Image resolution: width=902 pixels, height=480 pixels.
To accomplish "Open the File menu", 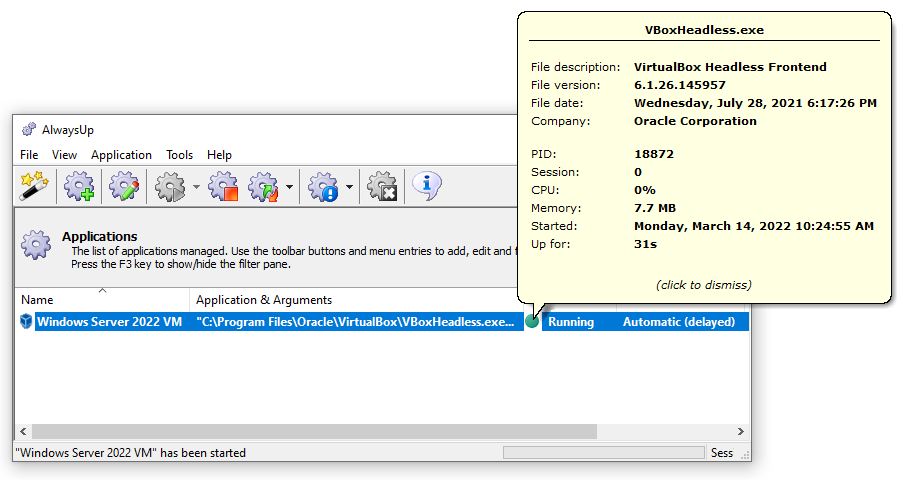I will click(x=29, y=155).
